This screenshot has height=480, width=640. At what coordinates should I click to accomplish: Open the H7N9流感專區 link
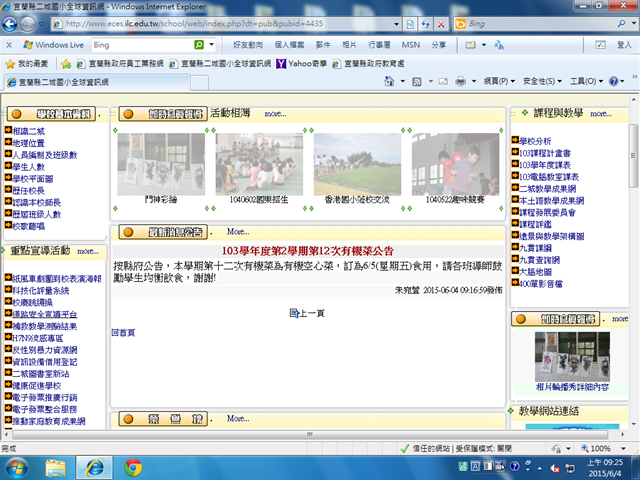click(38, 338)
